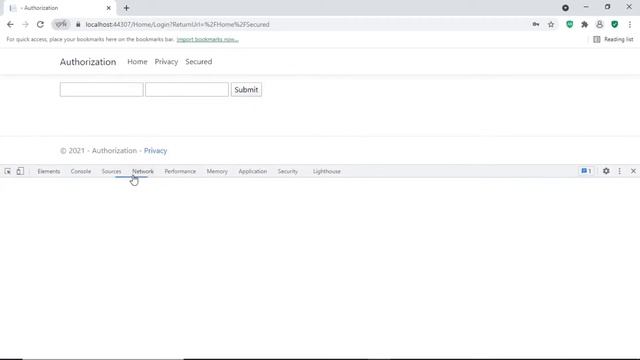Open the incognito/translate chip in address bar

(61, 24)
